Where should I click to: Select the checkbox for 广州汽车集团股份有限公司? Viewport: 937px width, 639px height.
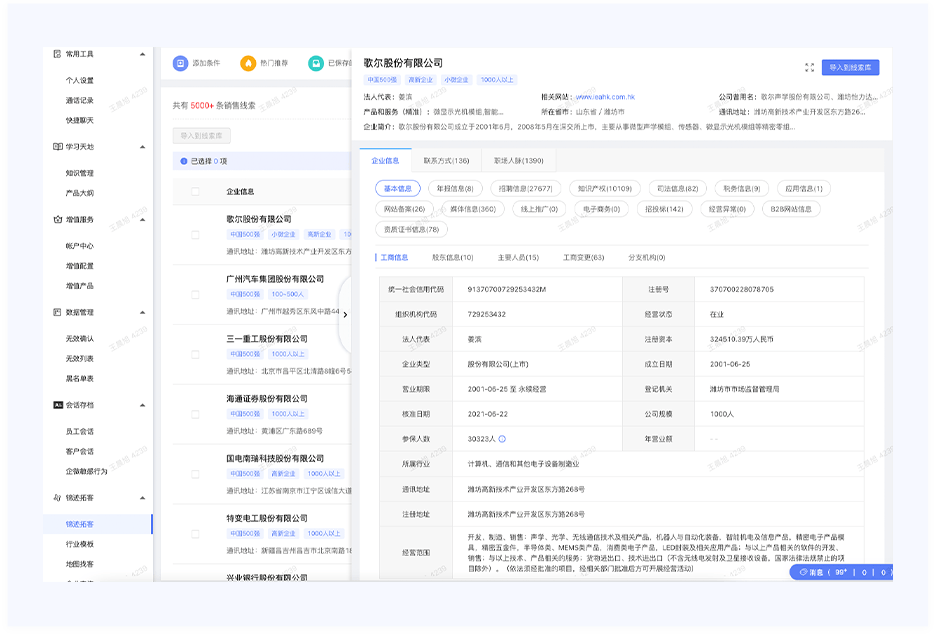coord(196,295)
